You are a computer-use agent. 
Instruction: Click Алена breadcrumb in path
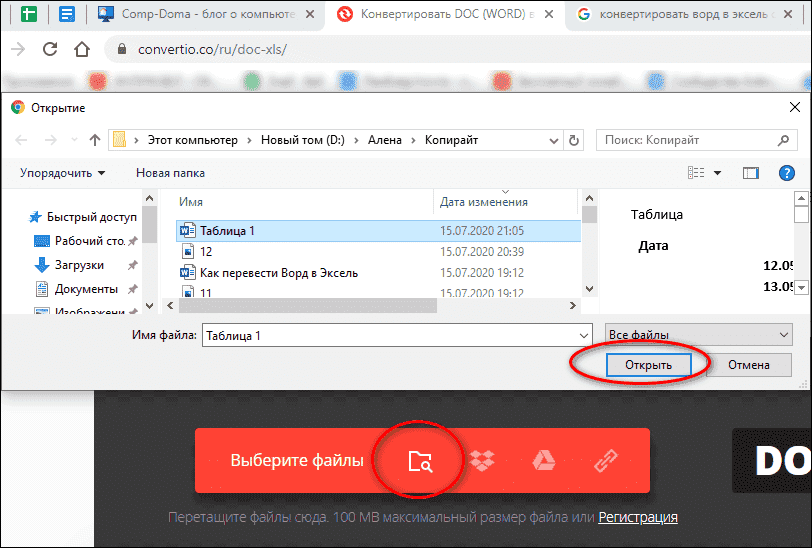tap(385, 140)
